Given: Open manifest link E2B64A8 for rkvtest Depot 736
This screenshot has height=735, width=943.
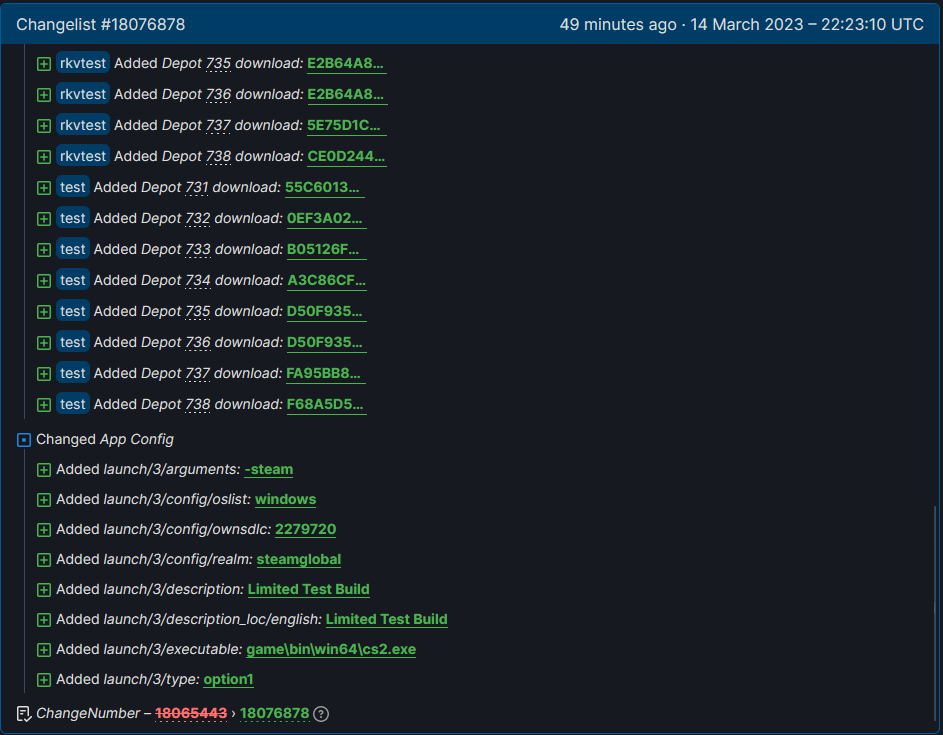Looking at the screenshot, I should click(346, 95).
